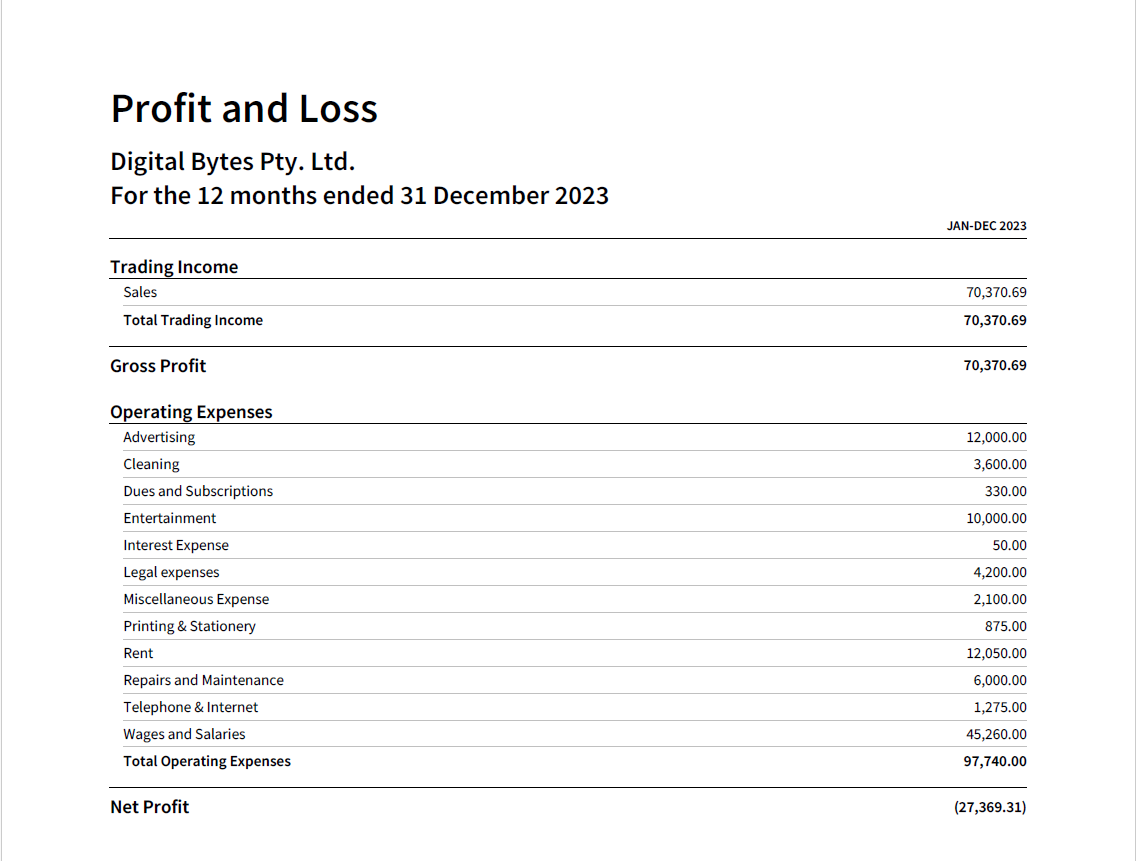Screen dimensions: 1136x861
Task: Click the Gross Profit amount
Action: (x=995, y=365)
